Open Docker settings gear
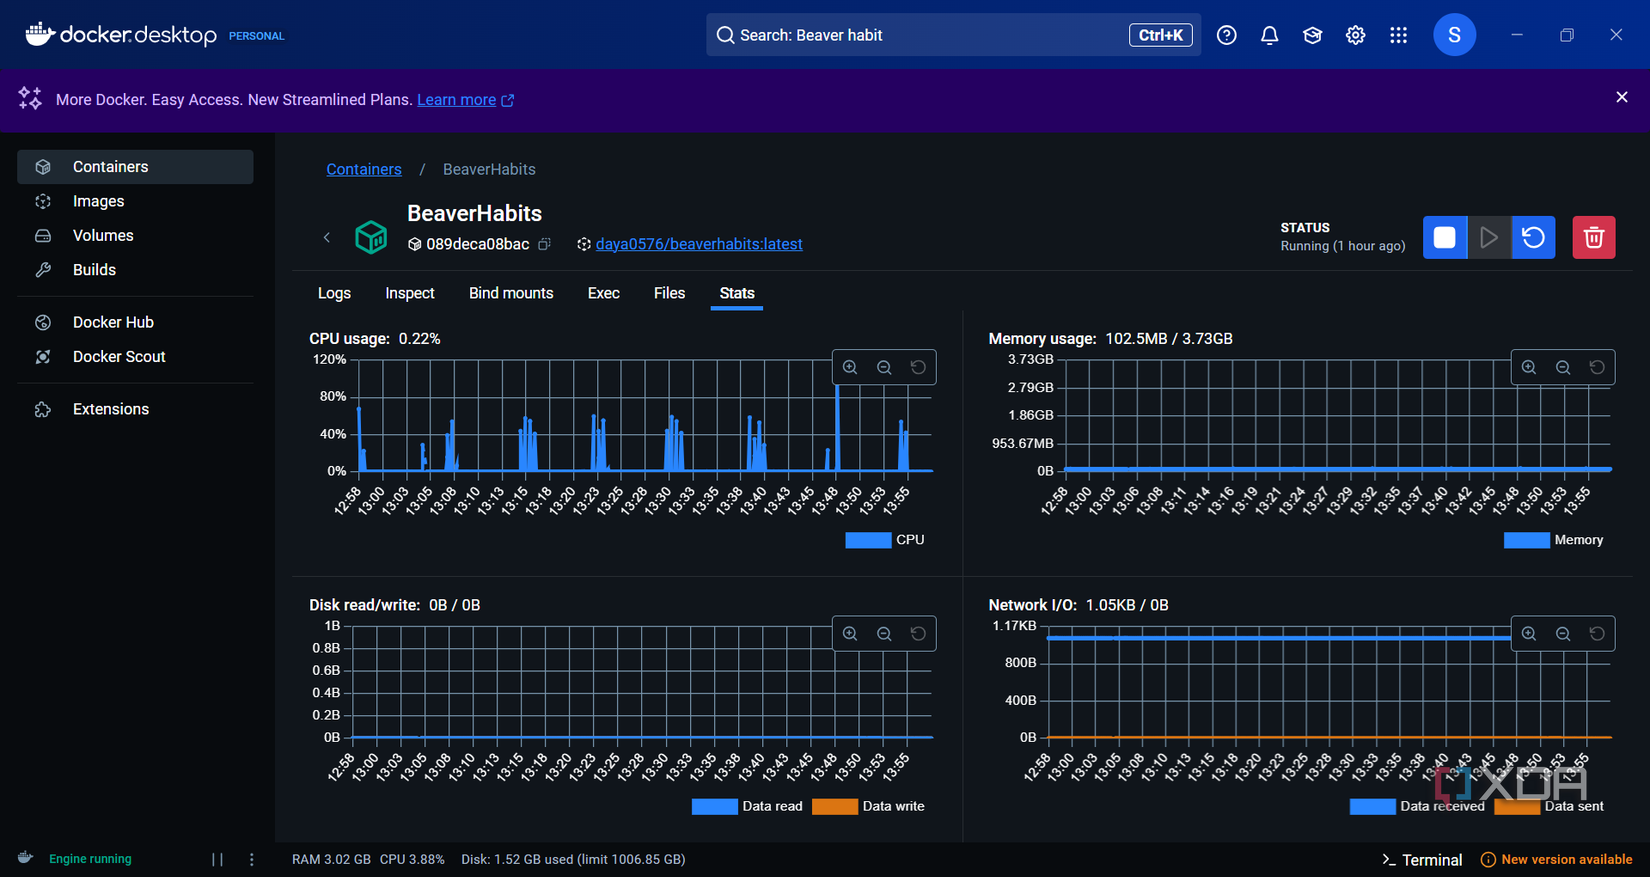 point(1355,35)
